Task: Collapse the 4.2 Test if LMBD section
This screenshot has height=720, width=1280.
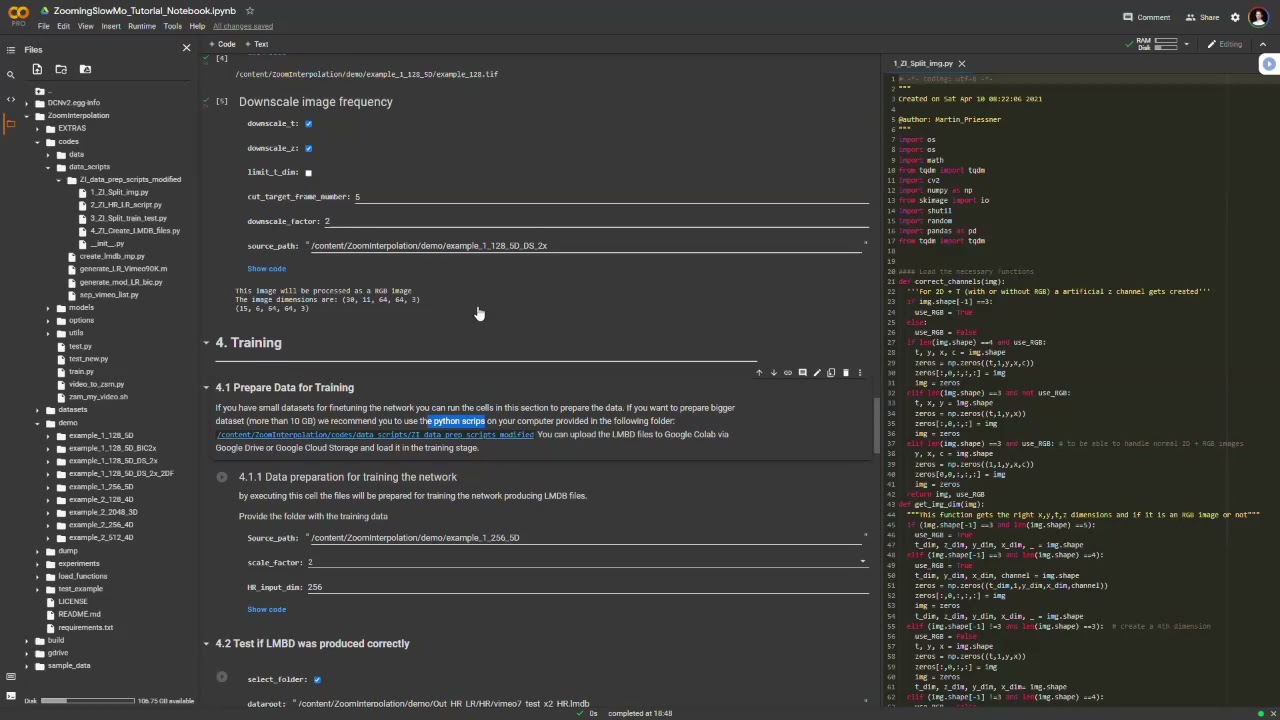Action: (x=207, y=644)
